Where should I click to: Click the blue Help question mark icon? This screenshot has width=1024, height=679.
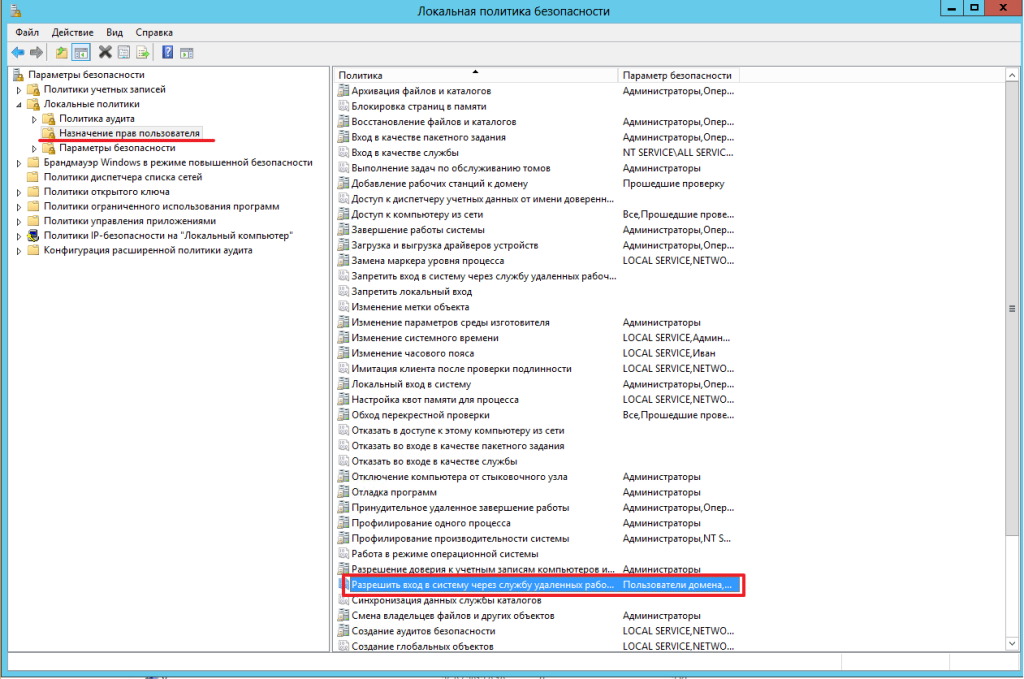(167, 53)
